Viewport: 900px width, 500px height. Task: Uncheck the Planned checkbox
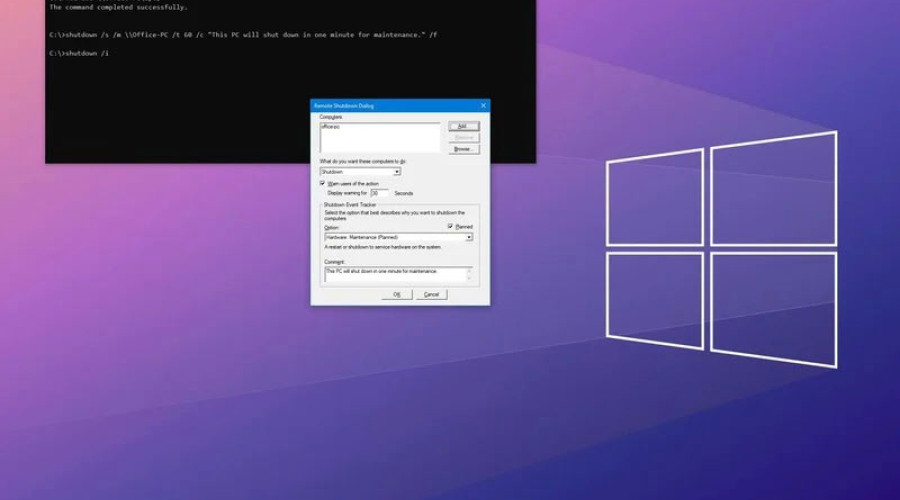click(x=451, y=227)
